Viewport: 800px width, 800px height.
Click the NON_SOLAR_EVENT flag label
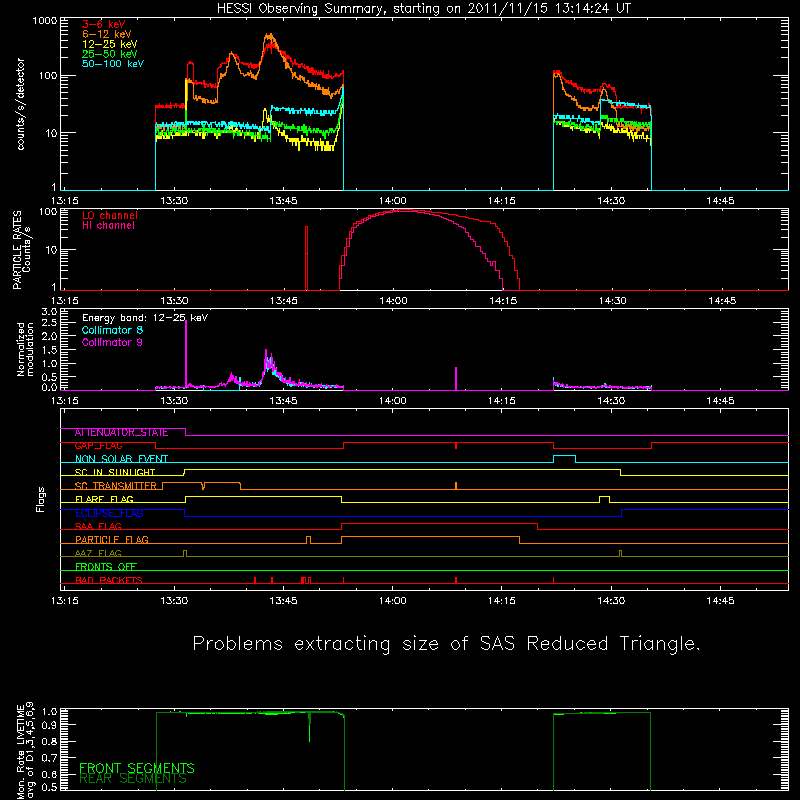(121, 459)
